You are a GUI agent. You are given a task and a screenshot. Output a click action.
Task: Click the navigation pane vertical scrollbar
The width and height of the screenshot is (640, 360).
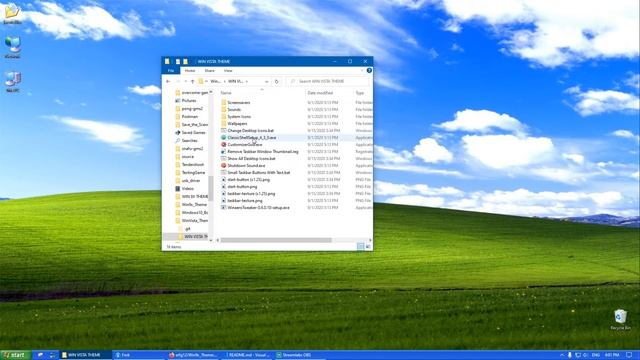coord(211,188)
